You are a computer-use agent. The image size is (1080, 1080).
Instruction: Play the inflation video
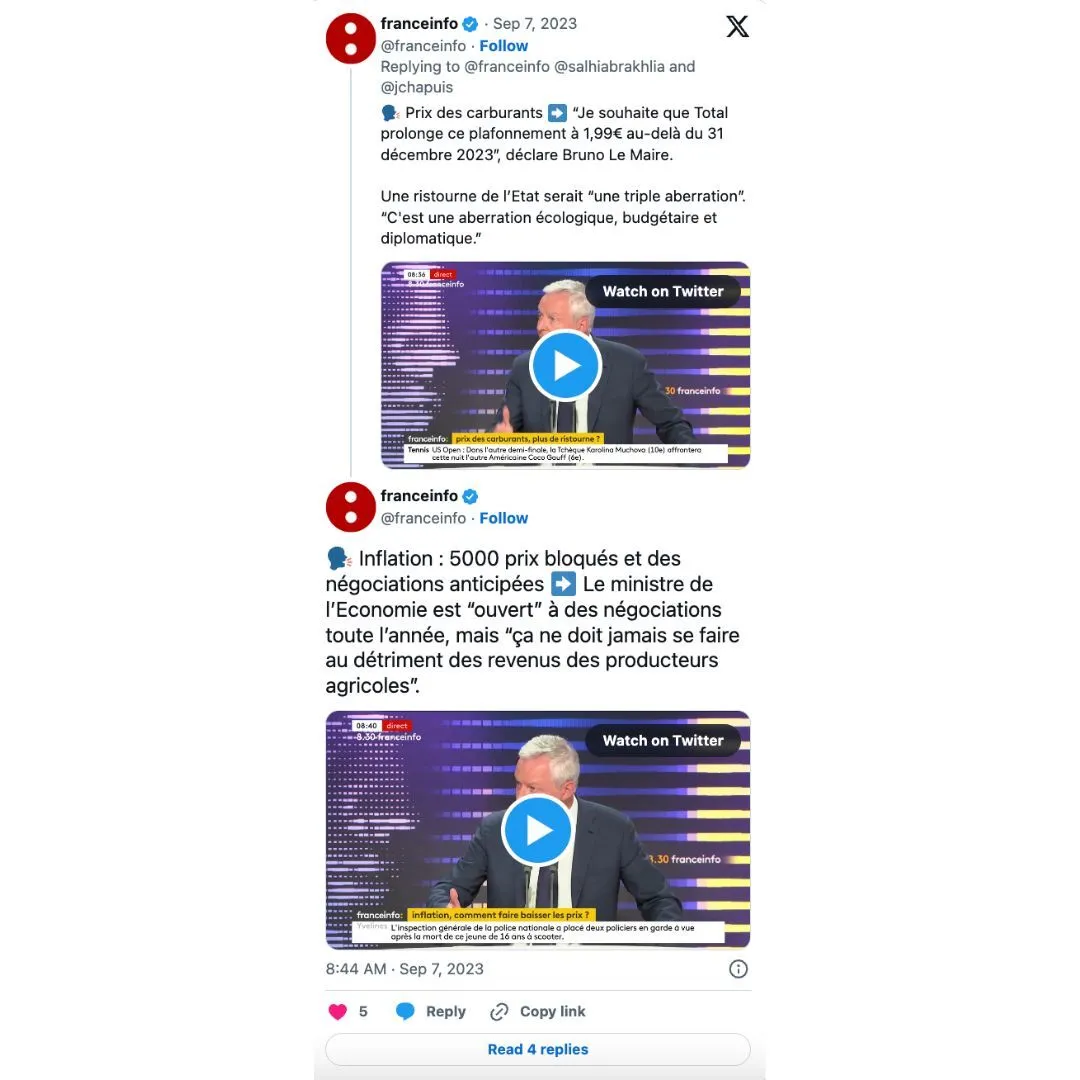coord(538,830)
